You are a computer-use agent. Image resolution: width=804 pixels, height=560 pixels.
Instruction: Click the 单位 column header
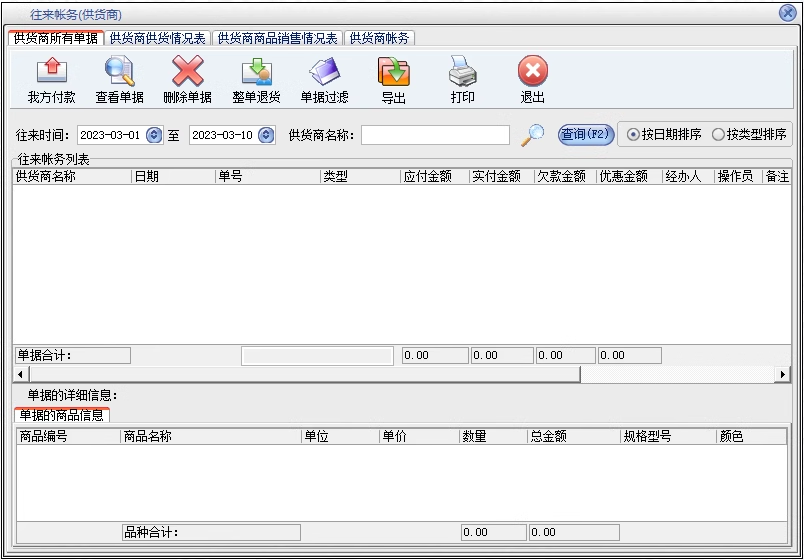[x=340, y=437]
